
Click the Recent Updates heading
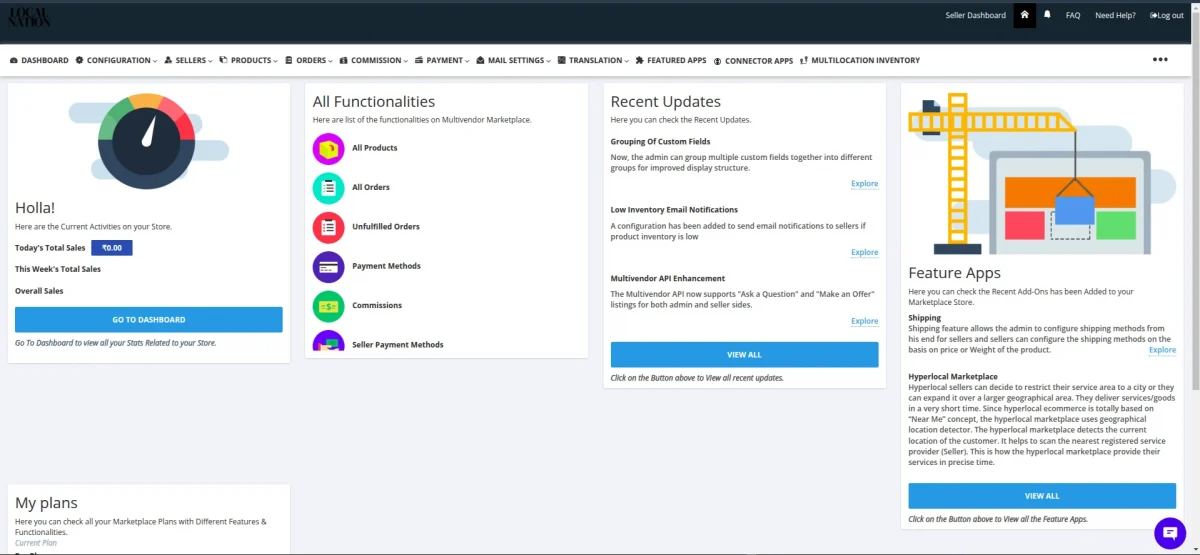[666, 102]
